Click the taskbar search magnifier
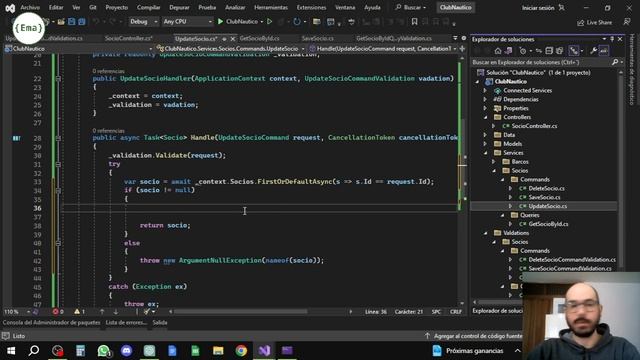Screen dimensions: 640x360 pyautogui.click(x=34, y=351)
